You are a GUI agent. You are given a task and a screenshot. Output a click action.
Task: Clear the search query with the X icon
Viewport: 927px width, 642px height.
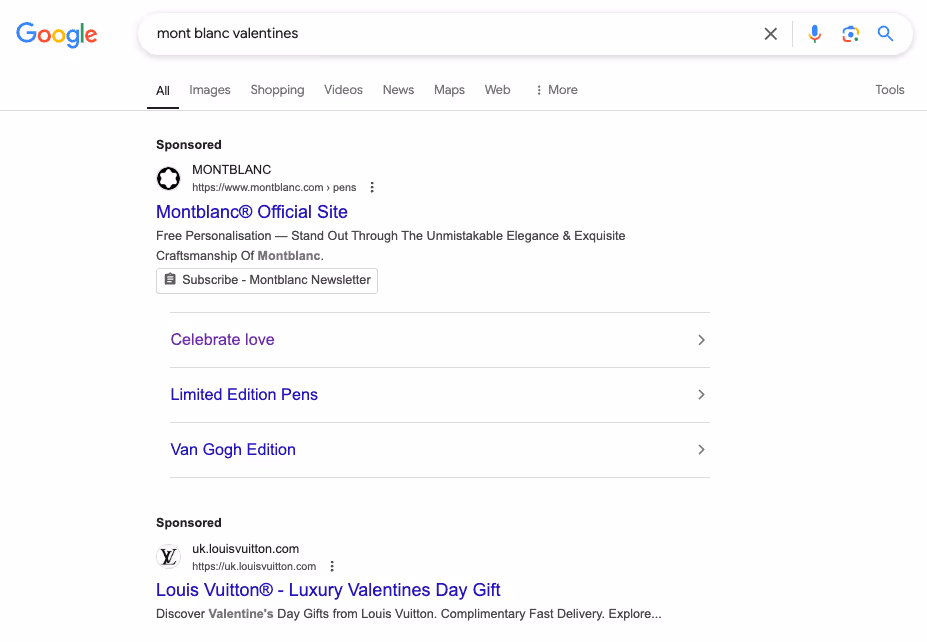point(770,34)
